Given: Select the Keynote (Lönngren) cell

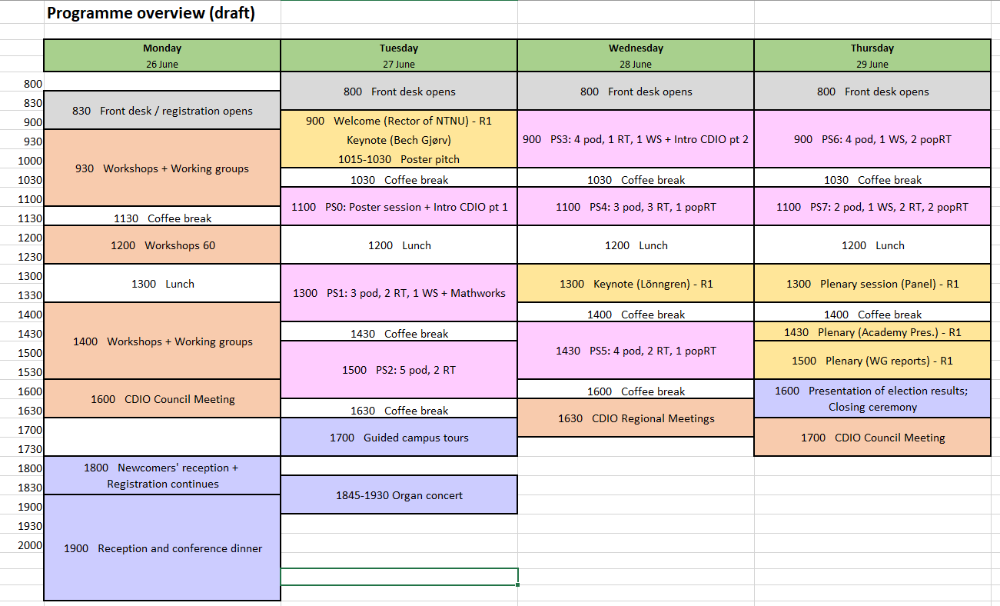Looking at the screenshot, I should coord(635,284).
